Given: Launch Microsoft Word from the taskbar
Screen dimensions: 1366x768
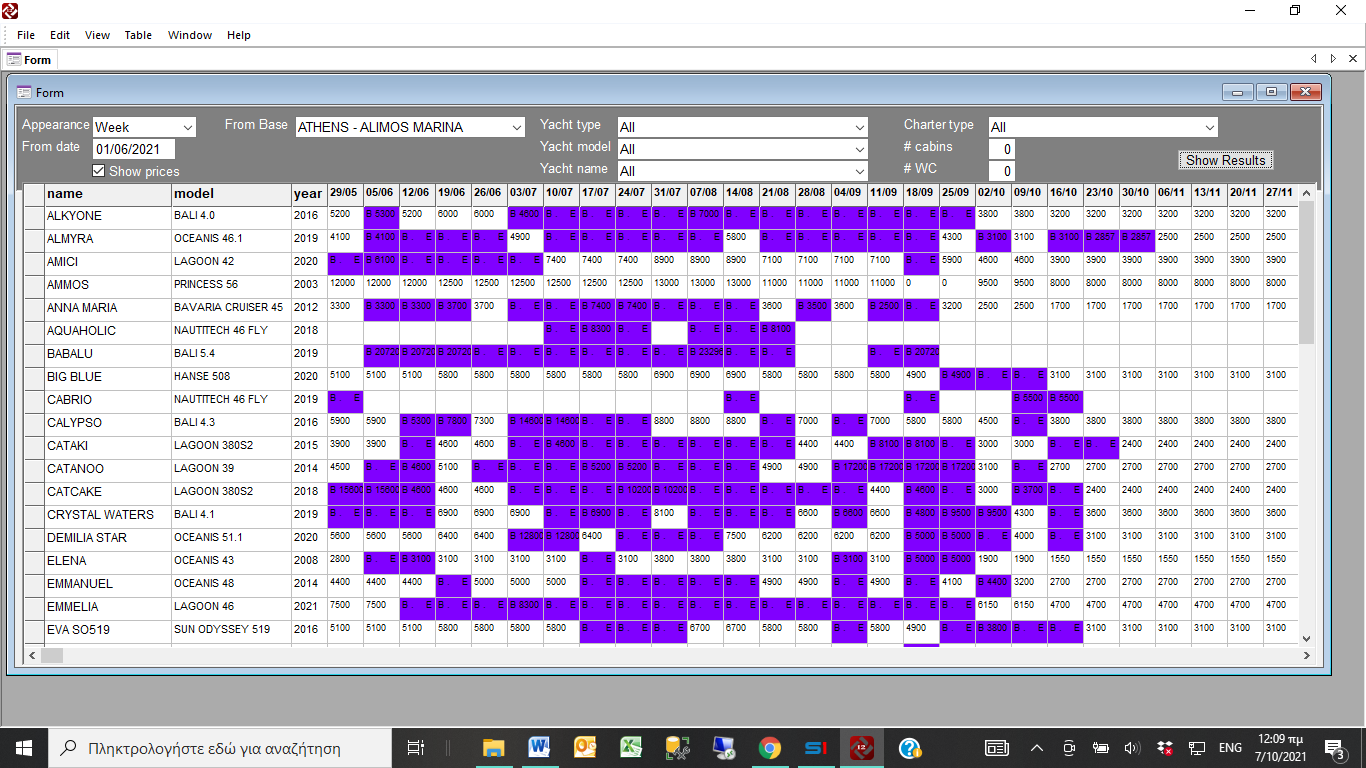Looking at the screenshot, I should pos(539,747).
